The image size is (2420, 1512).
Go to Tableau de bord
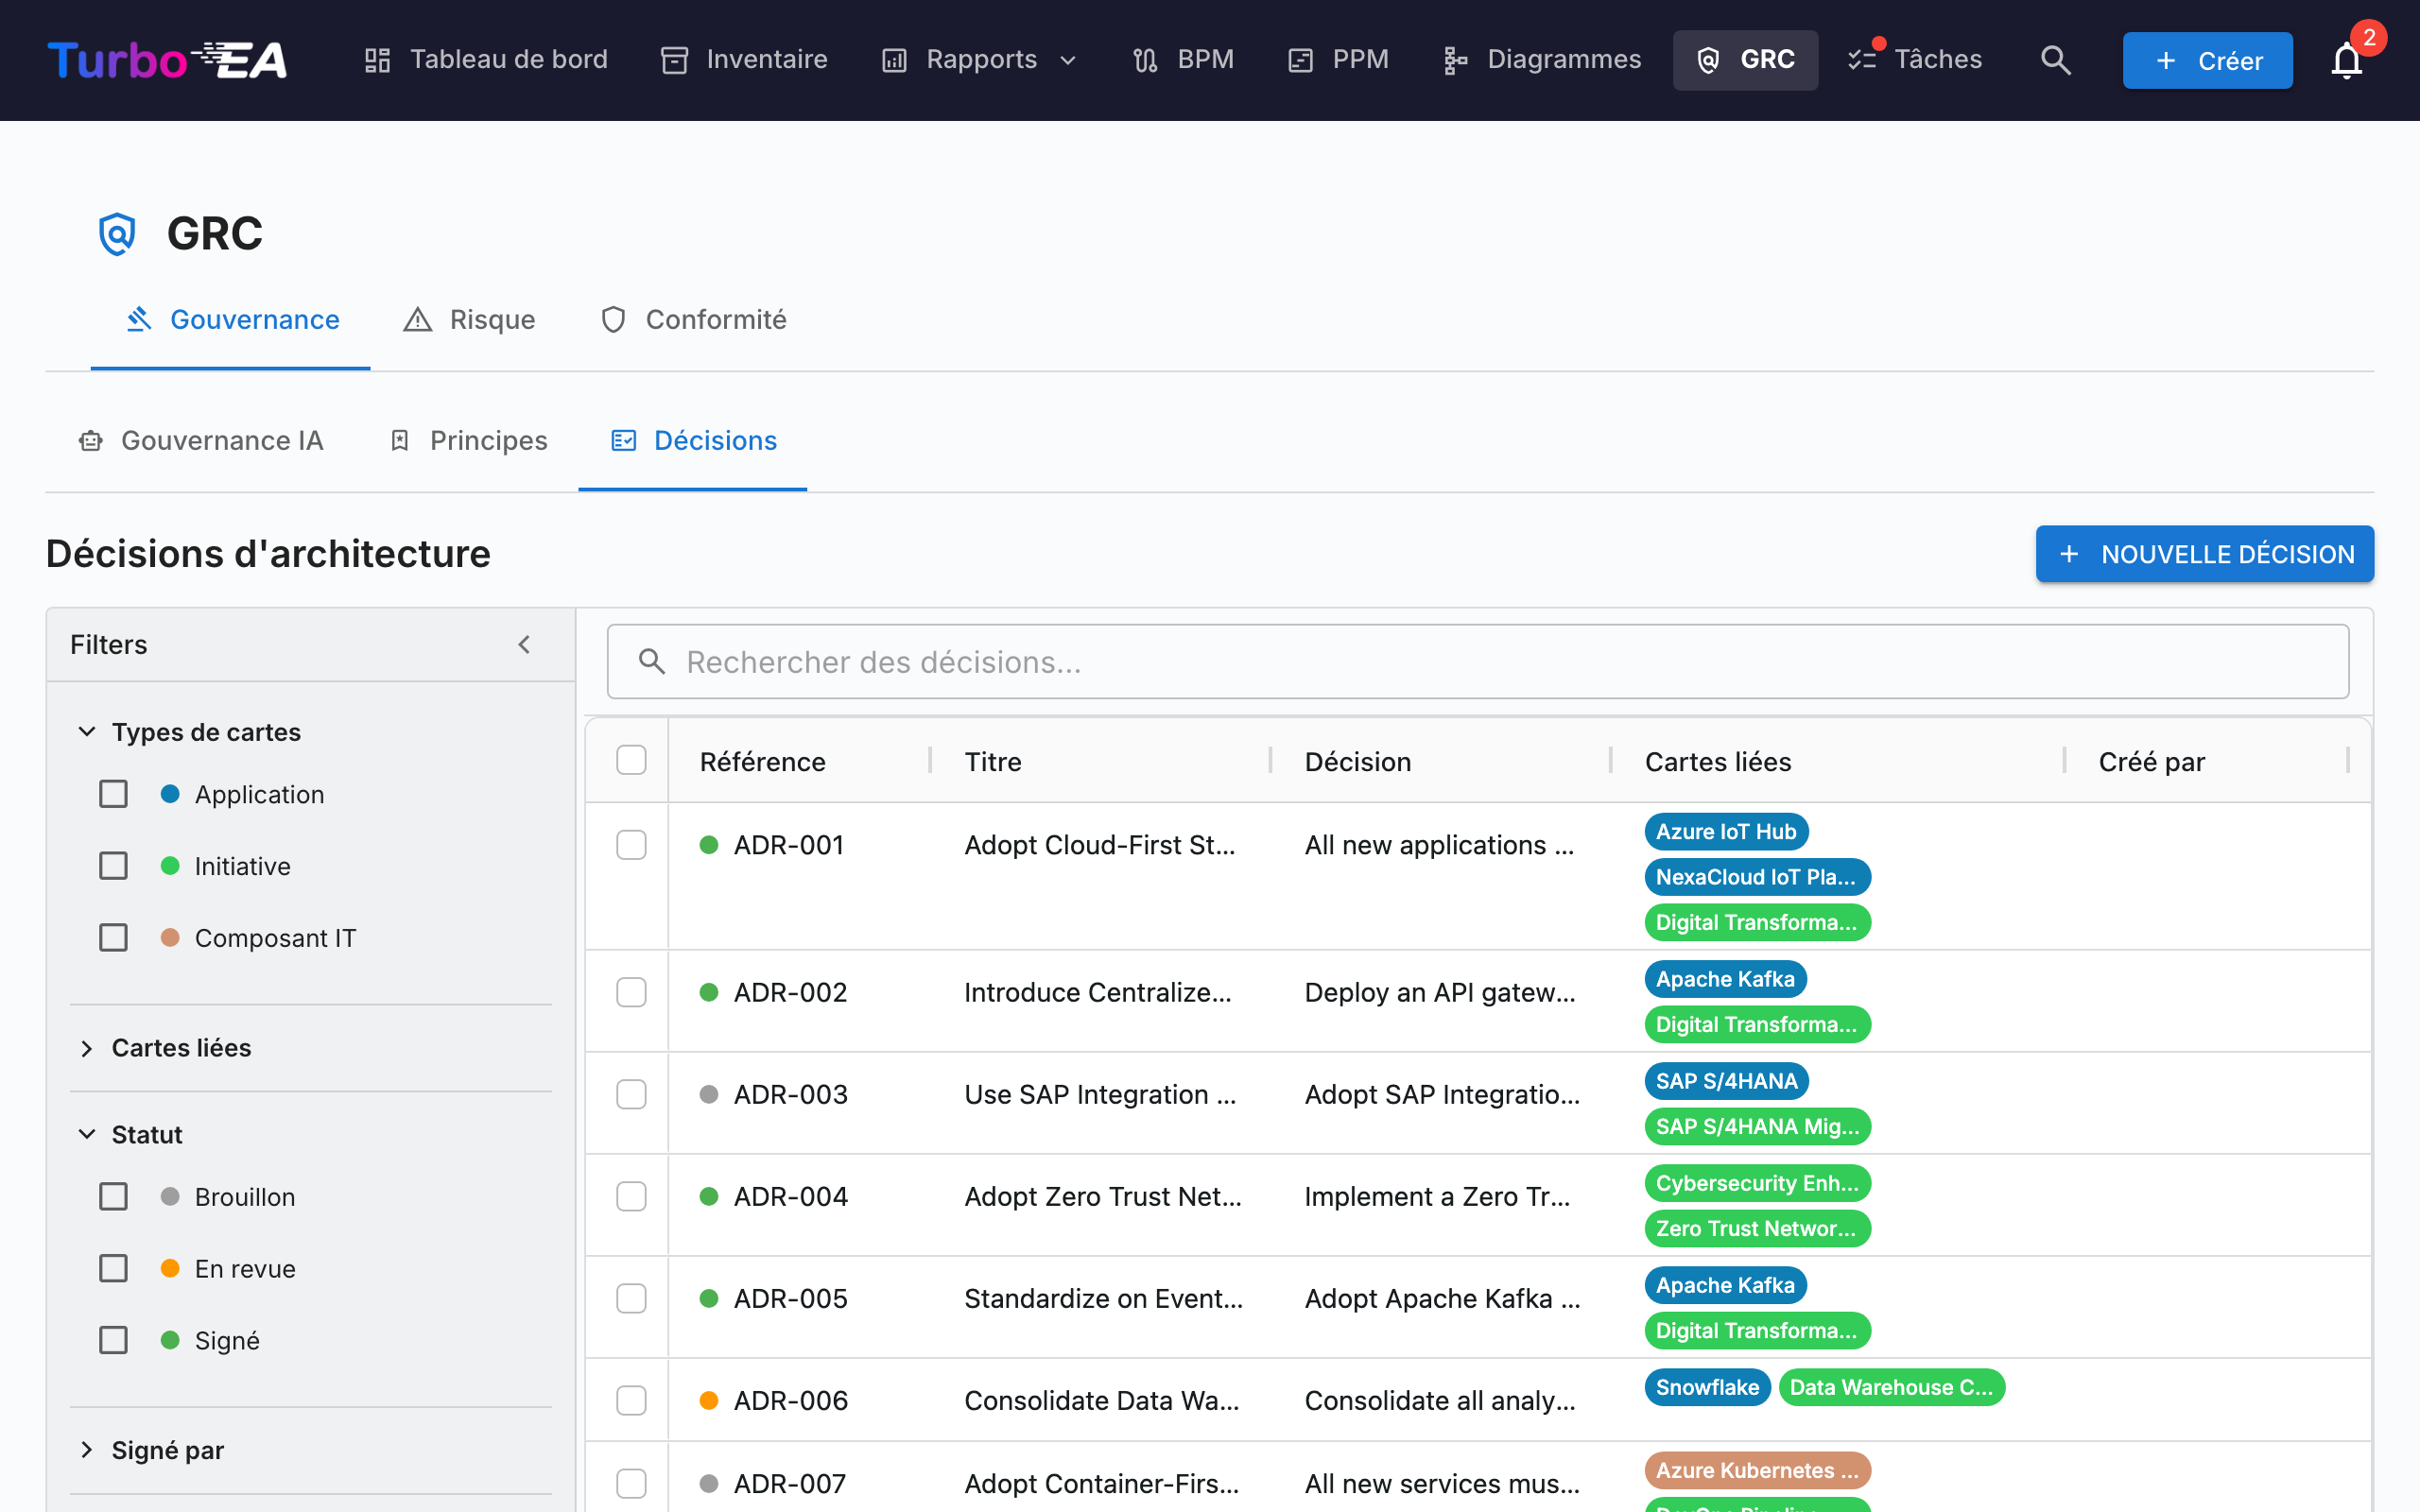pyautogui.click(x=485, y=60)
